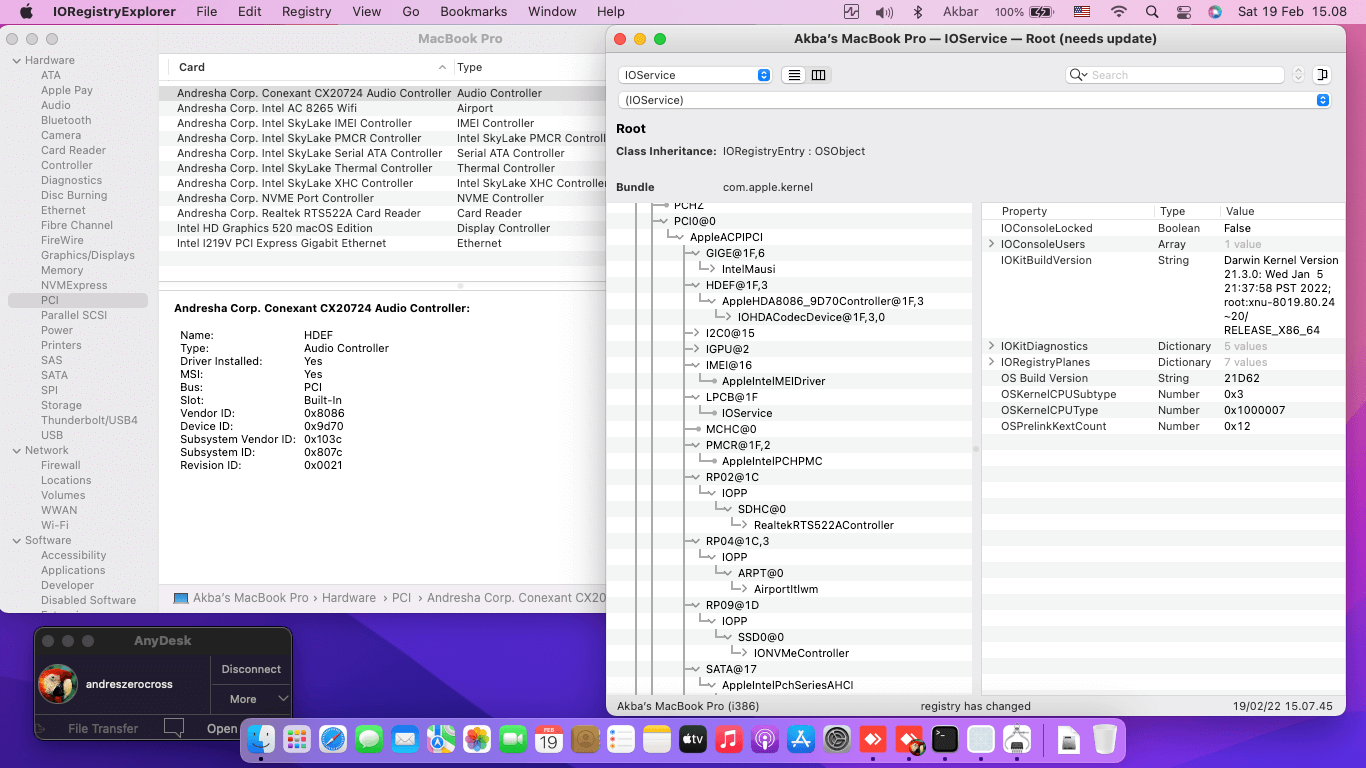The width and height of the screenshot is (1366, 768).
Task: Expand the IGPU@2 tree node
Action: coord(695,349)
